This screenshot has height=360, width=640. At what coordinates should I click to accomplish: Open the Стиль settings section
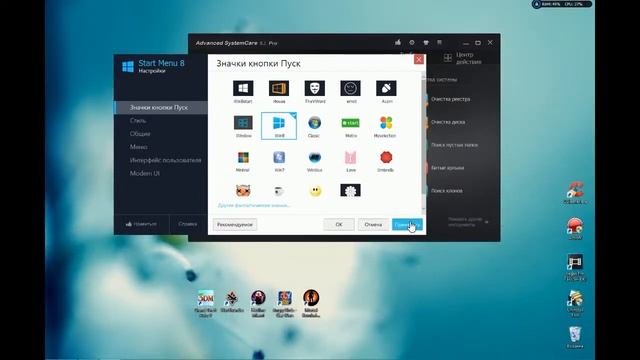138,120
